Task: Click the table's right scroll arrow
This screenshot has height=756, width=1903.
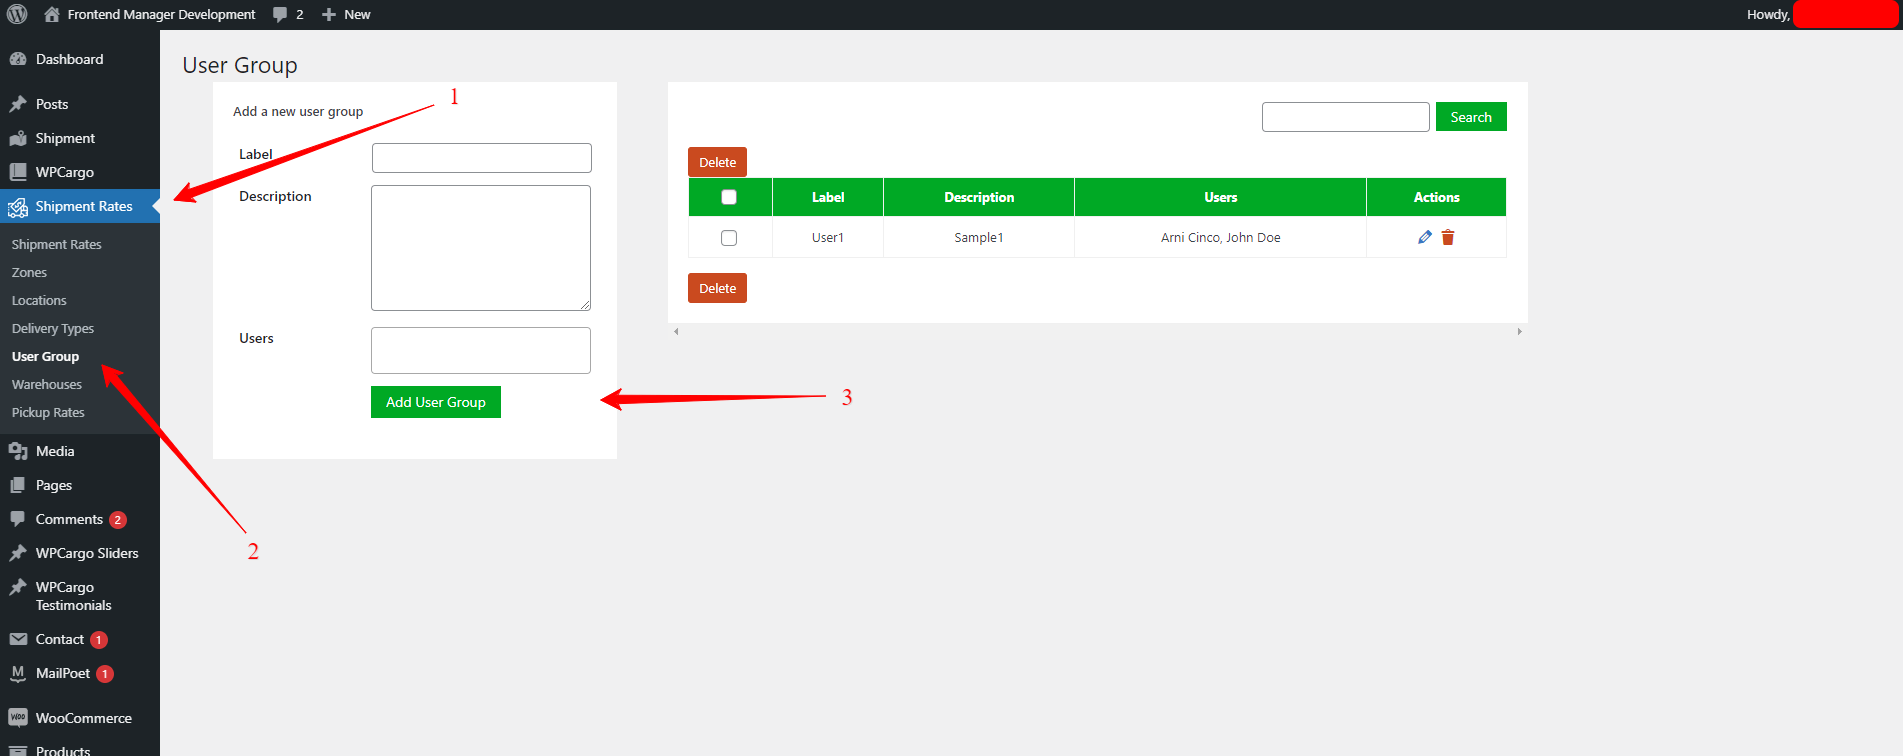Action: 1519,331
